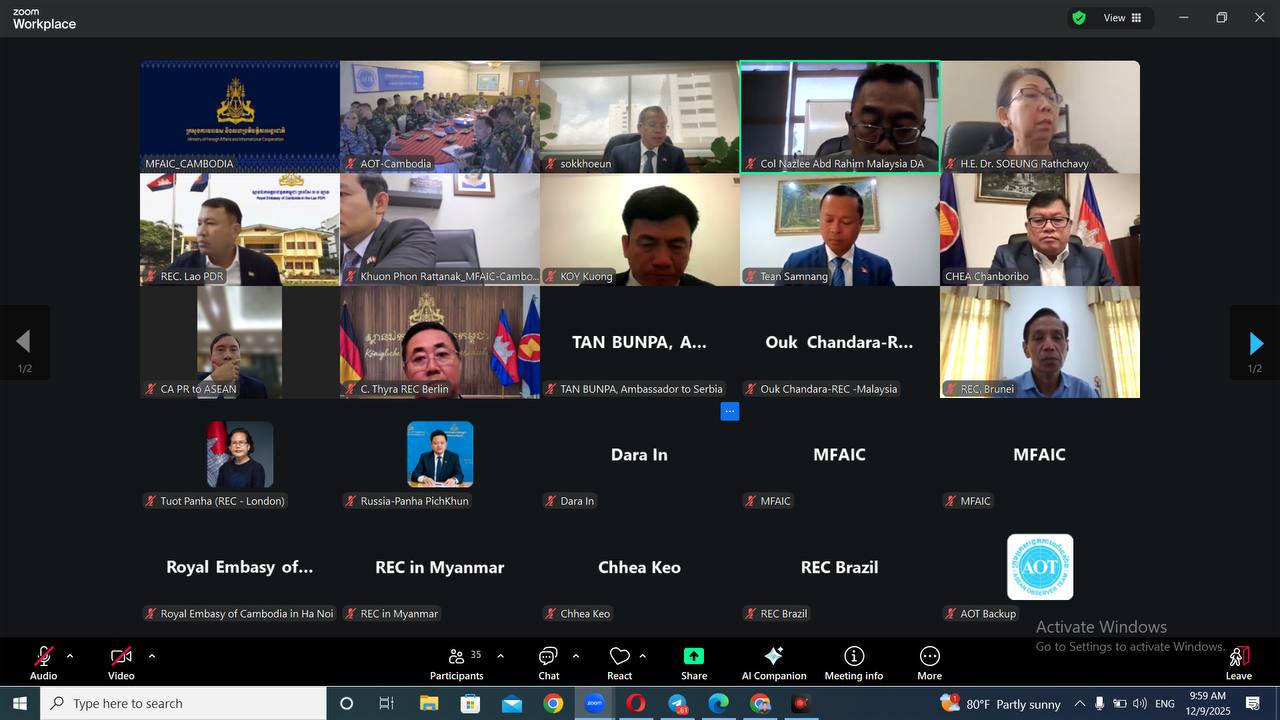
Task: Open Google Chrome from the taskbar
Action: [x=553, y=704]
